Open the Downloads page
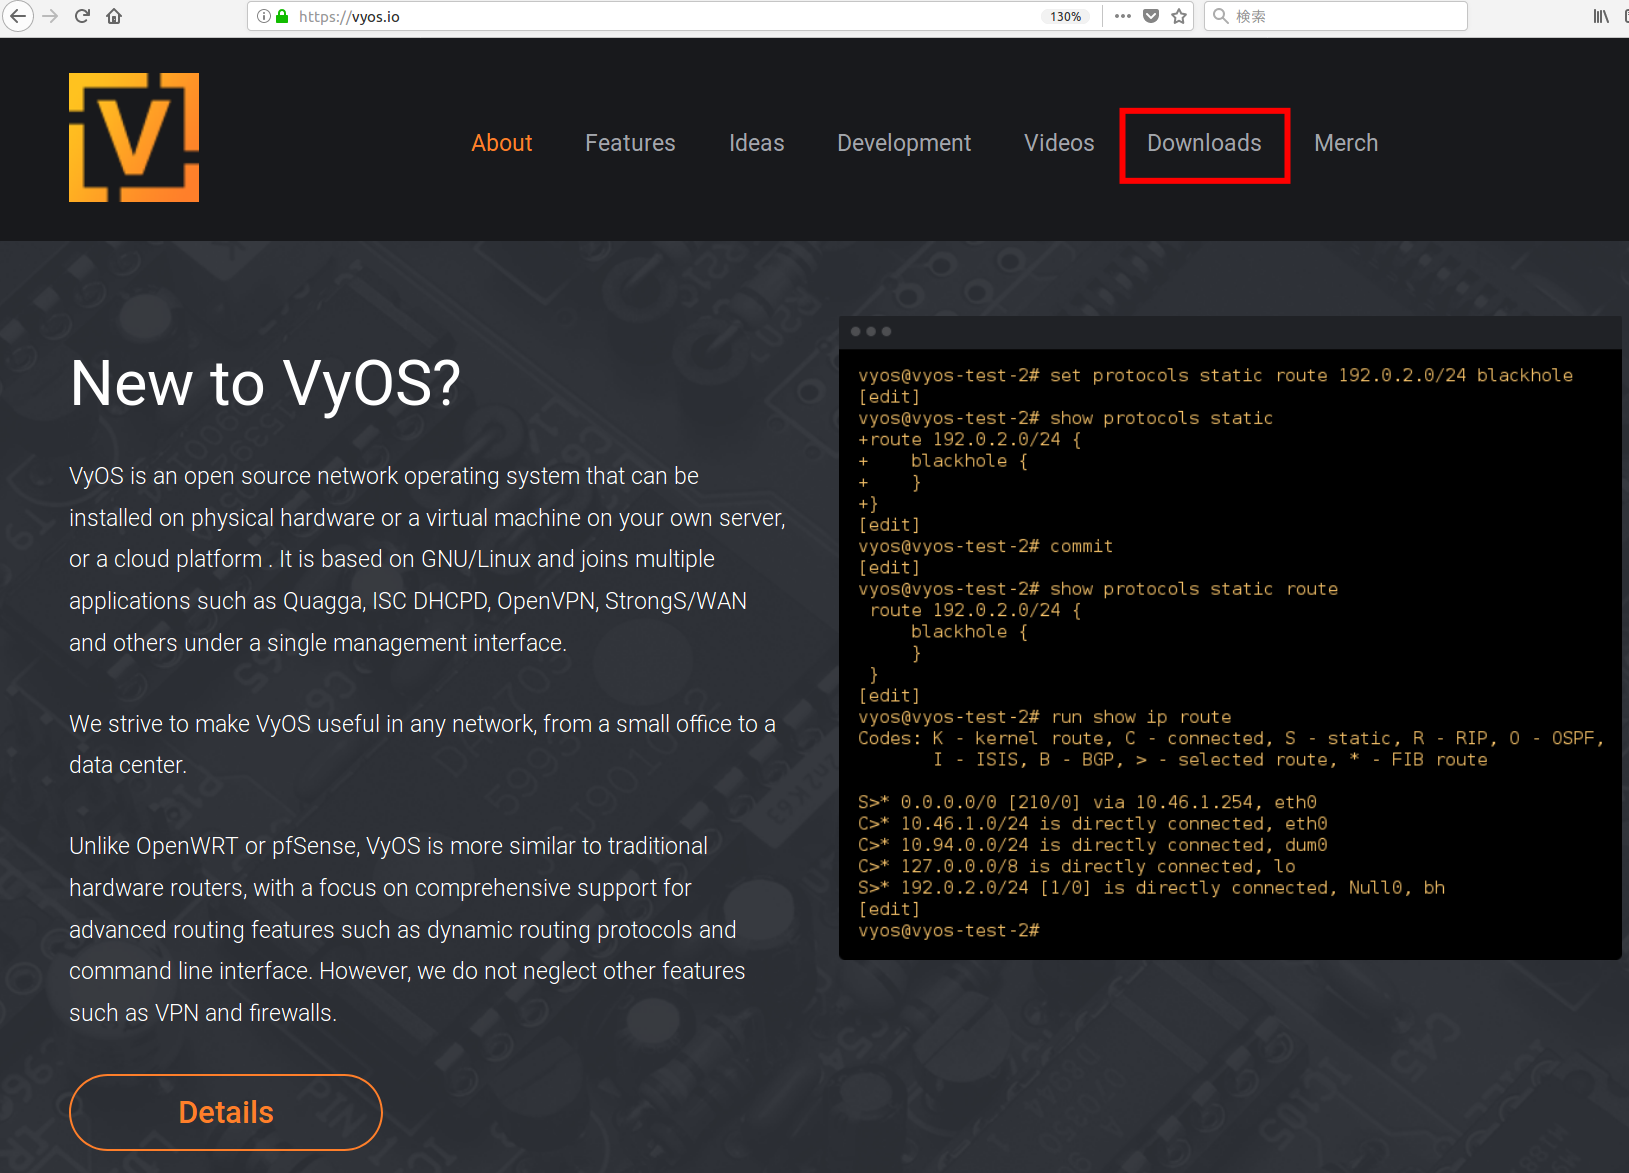1629x1173 pixels. [x=1204, y=143]
